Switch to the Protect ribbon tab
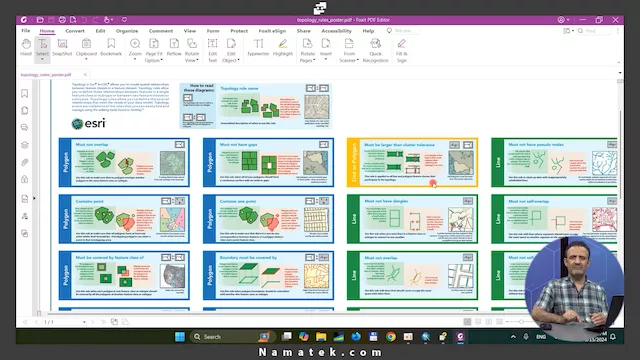 (x=239, y=31)
